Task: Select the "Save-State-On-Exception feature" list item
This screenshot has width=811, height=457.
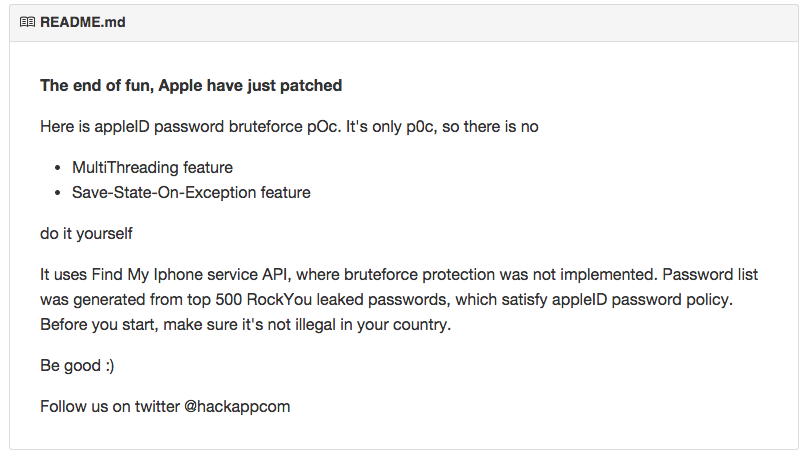Action: pos(191,192)
